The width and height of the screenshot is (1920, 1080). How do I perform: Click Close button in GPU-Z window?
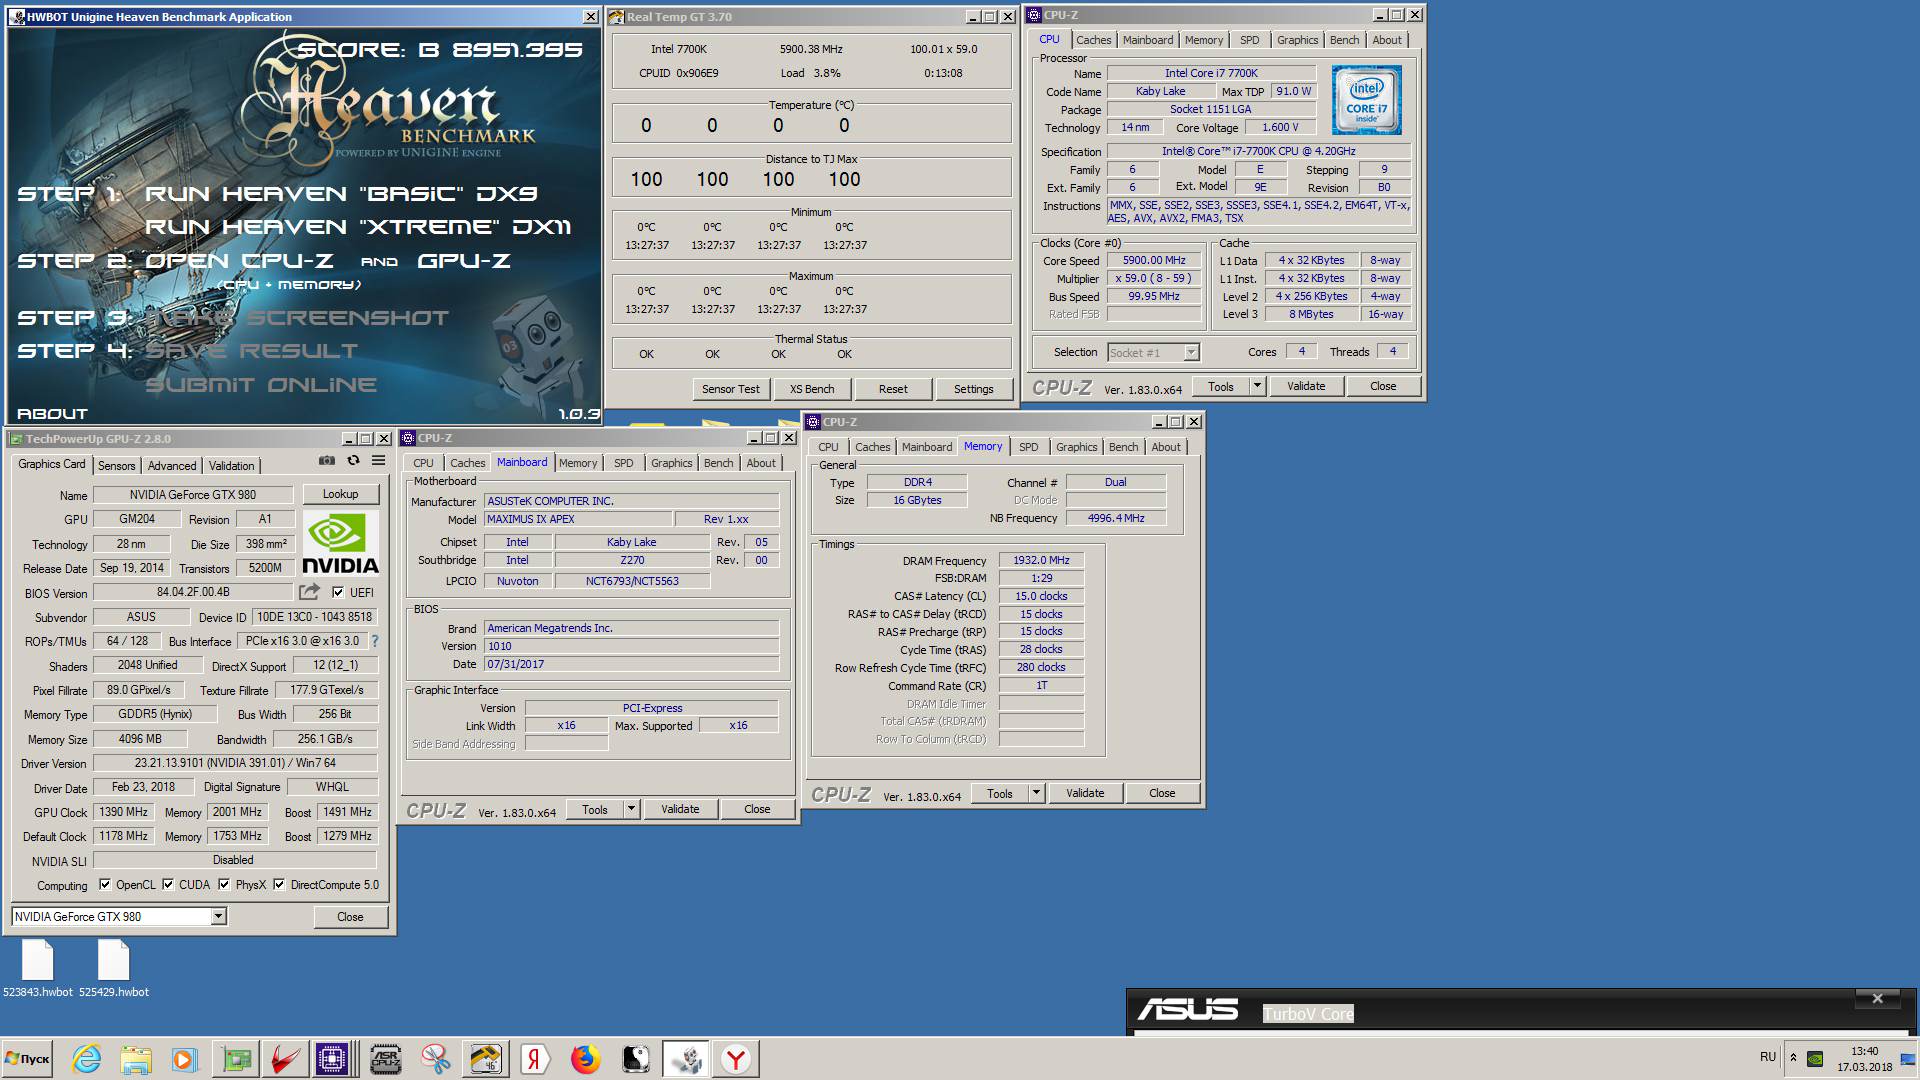[x=350, y=916]
